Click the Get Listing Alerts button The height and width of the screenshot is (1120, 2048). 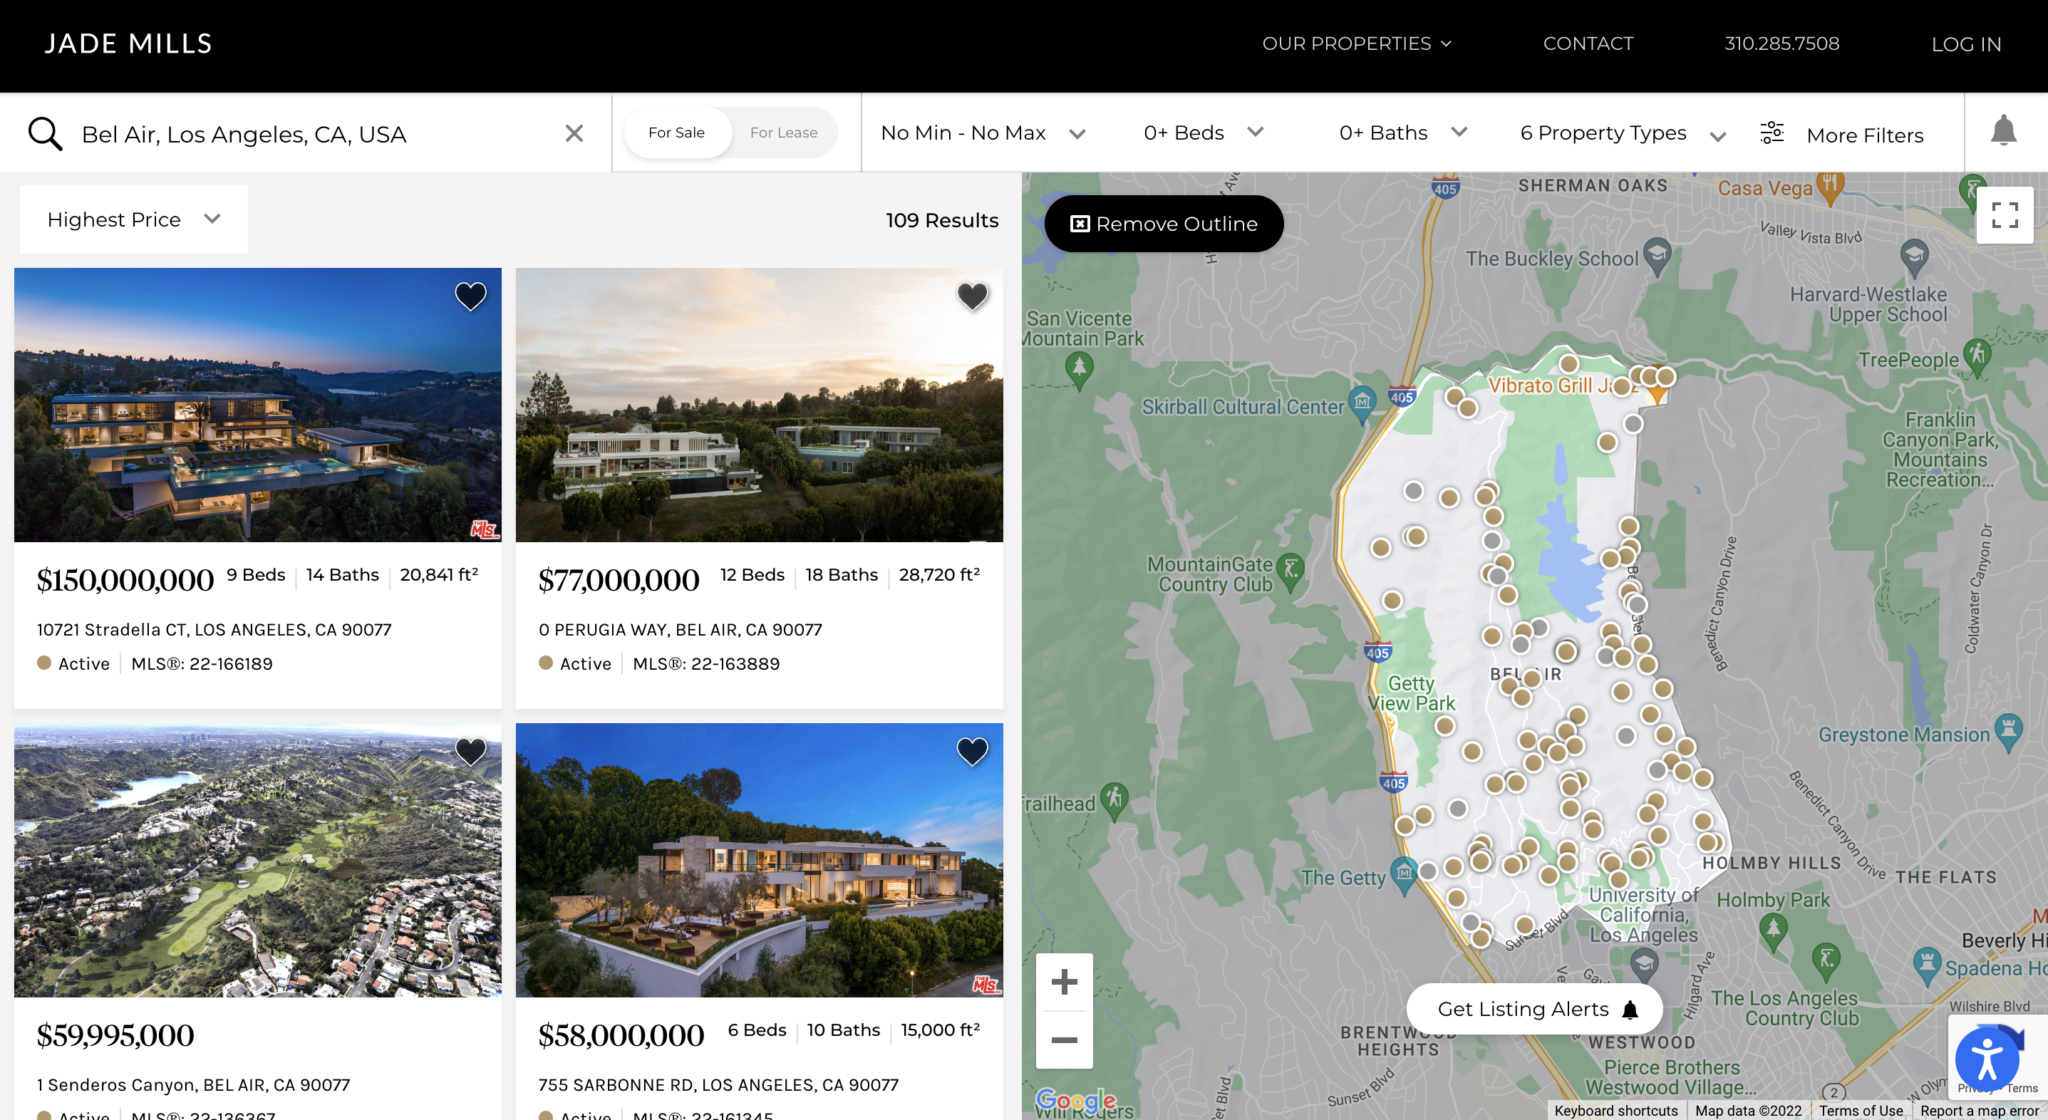pyautogui.click(x=1534, y=1009)
